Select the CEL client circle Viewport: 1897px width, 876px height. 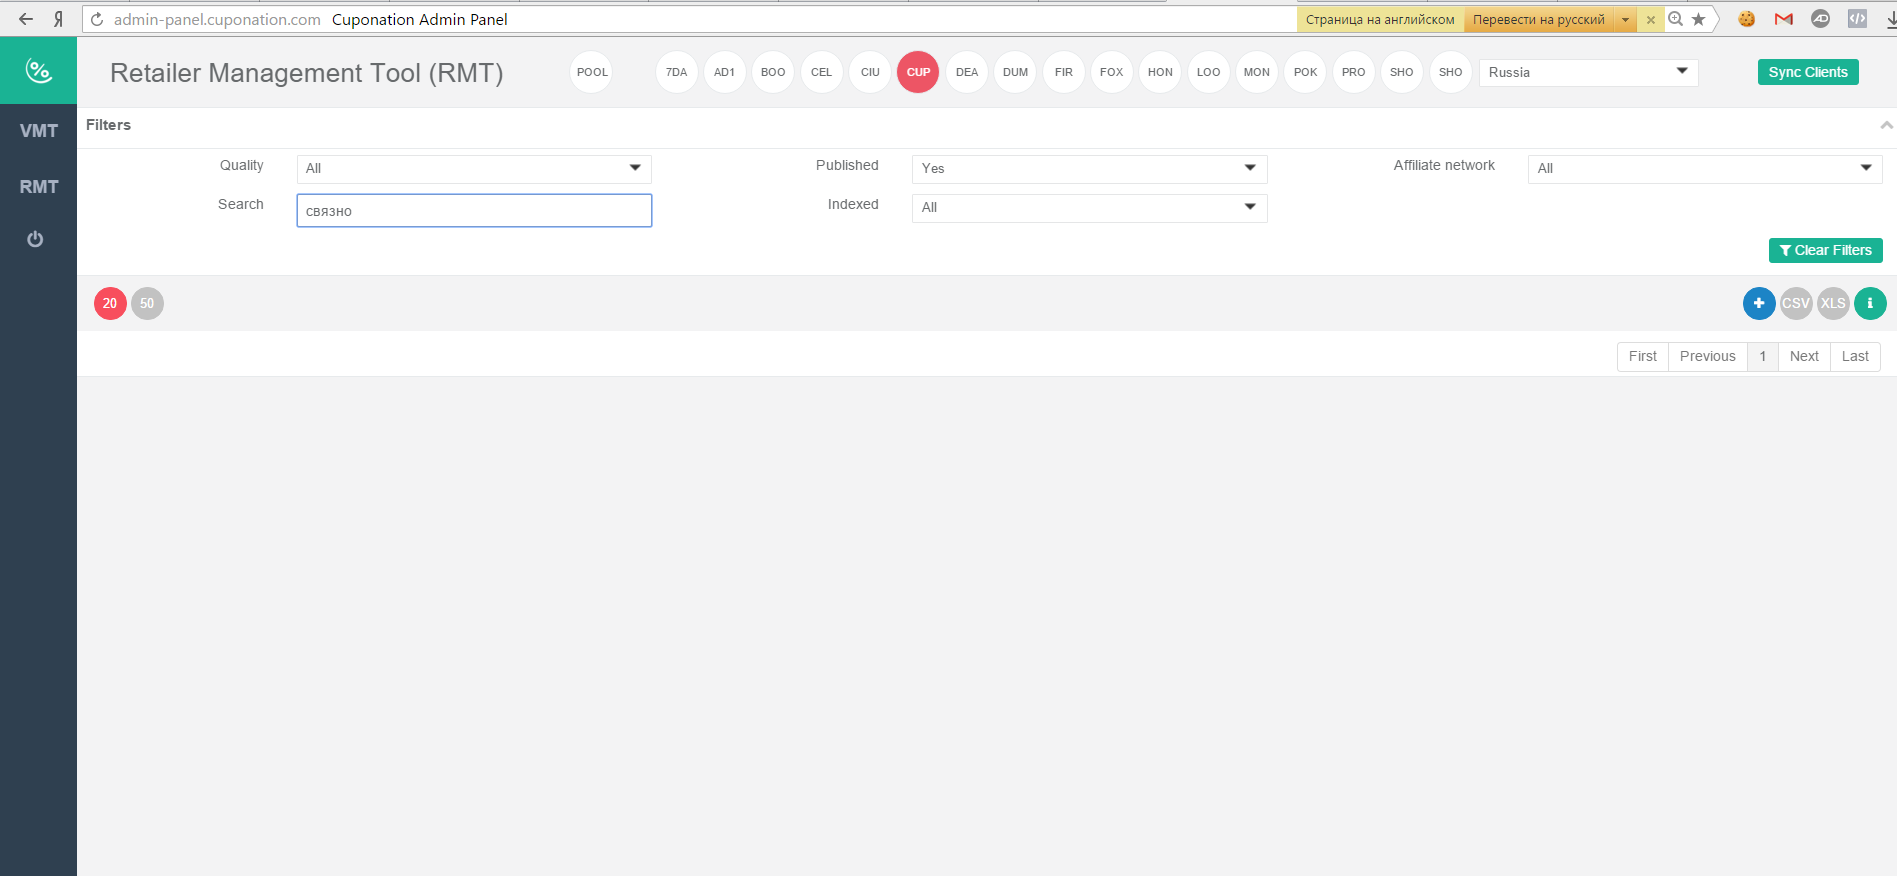click(822, 72)
